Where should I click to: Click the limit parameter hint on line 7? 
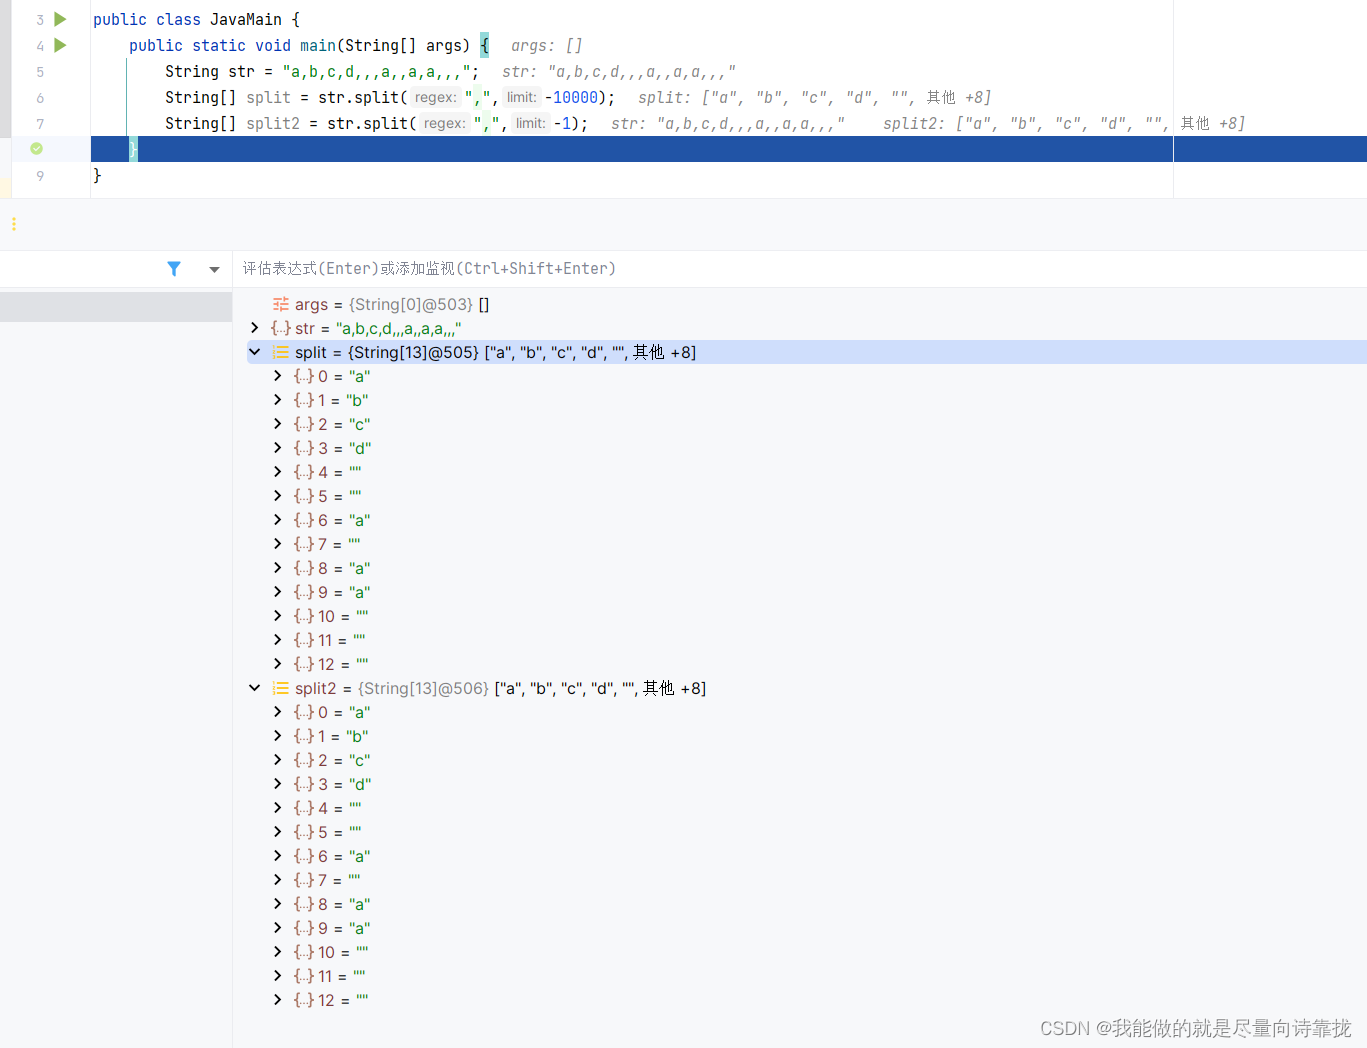click(x=530, y=123)
